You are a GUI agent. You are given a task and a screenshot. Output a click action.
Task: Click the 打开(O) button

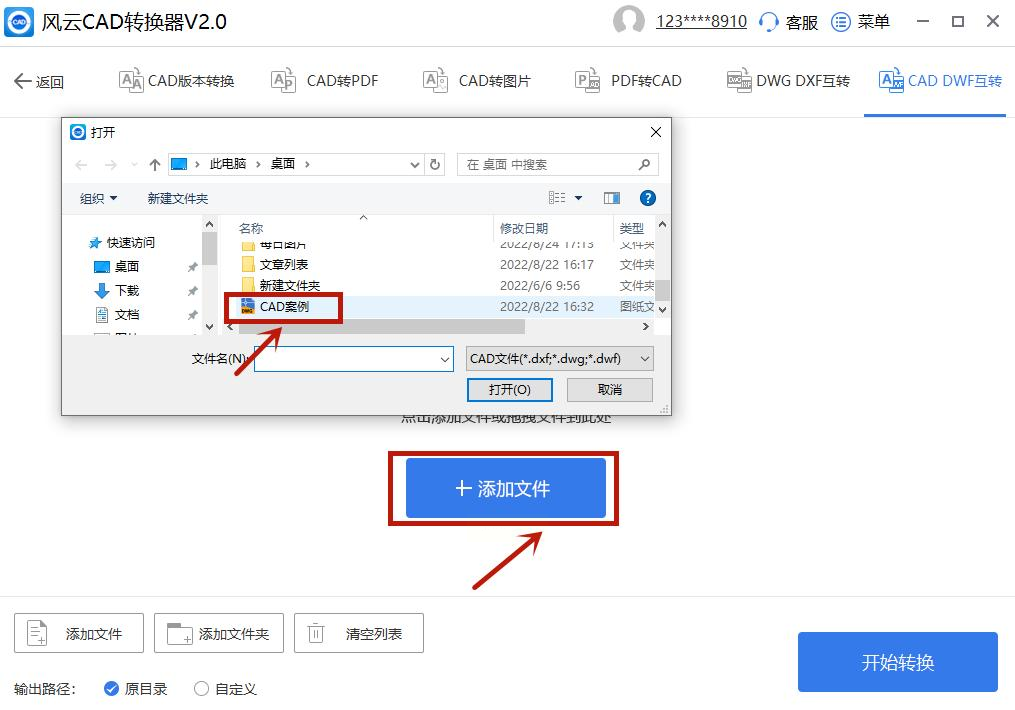click(509, 390)
